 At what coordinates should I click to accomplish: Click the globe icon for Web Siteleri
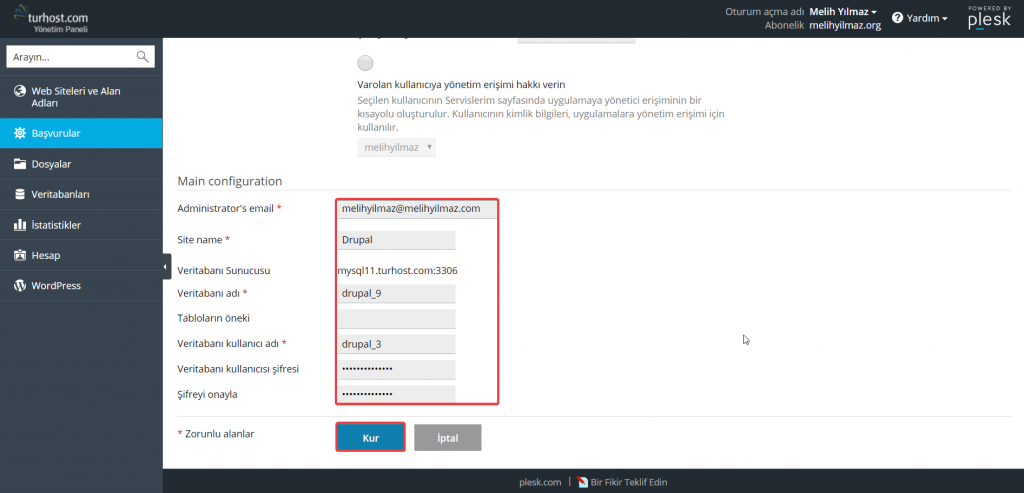click(20, 92)
